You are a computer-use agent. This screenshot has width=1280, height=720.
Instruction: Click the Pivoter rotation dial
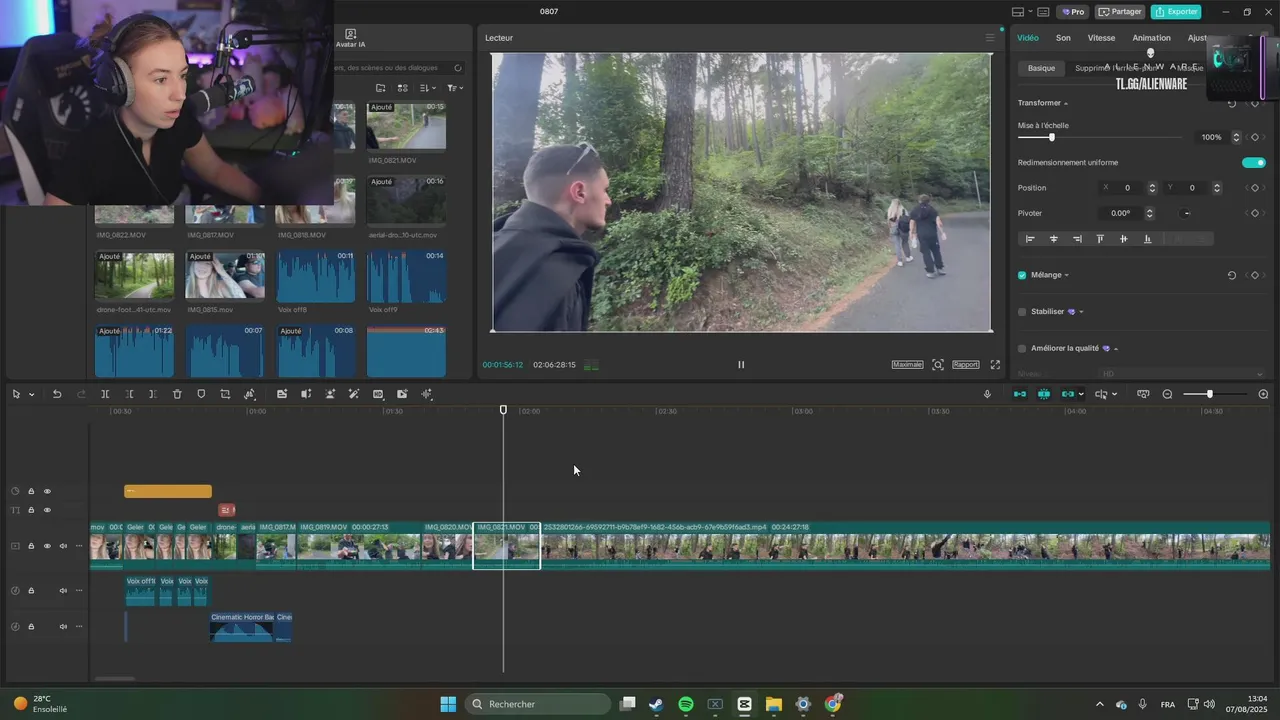point(1187,213)
